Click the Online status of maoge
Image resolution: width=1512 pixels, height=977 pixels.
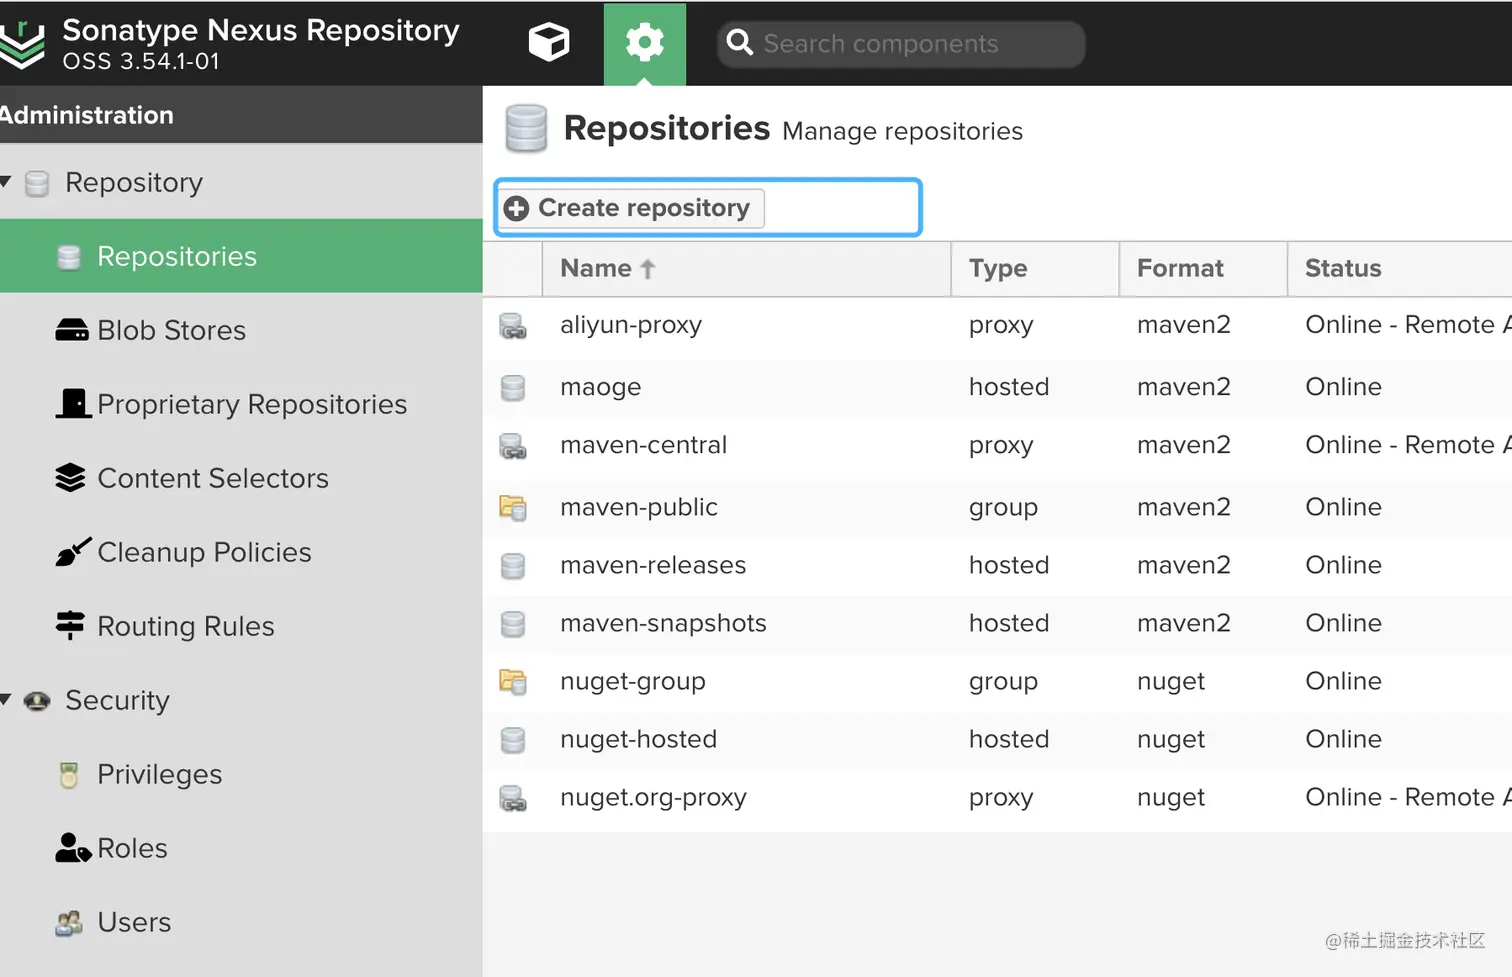1344,387
